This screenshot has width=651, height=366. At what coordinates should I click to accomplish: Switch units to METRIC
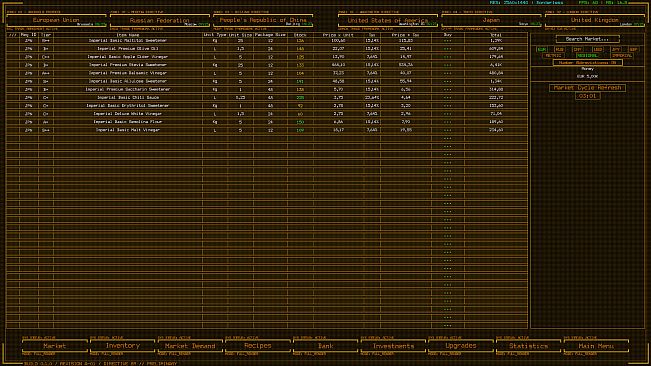click(x=553, y=56)
